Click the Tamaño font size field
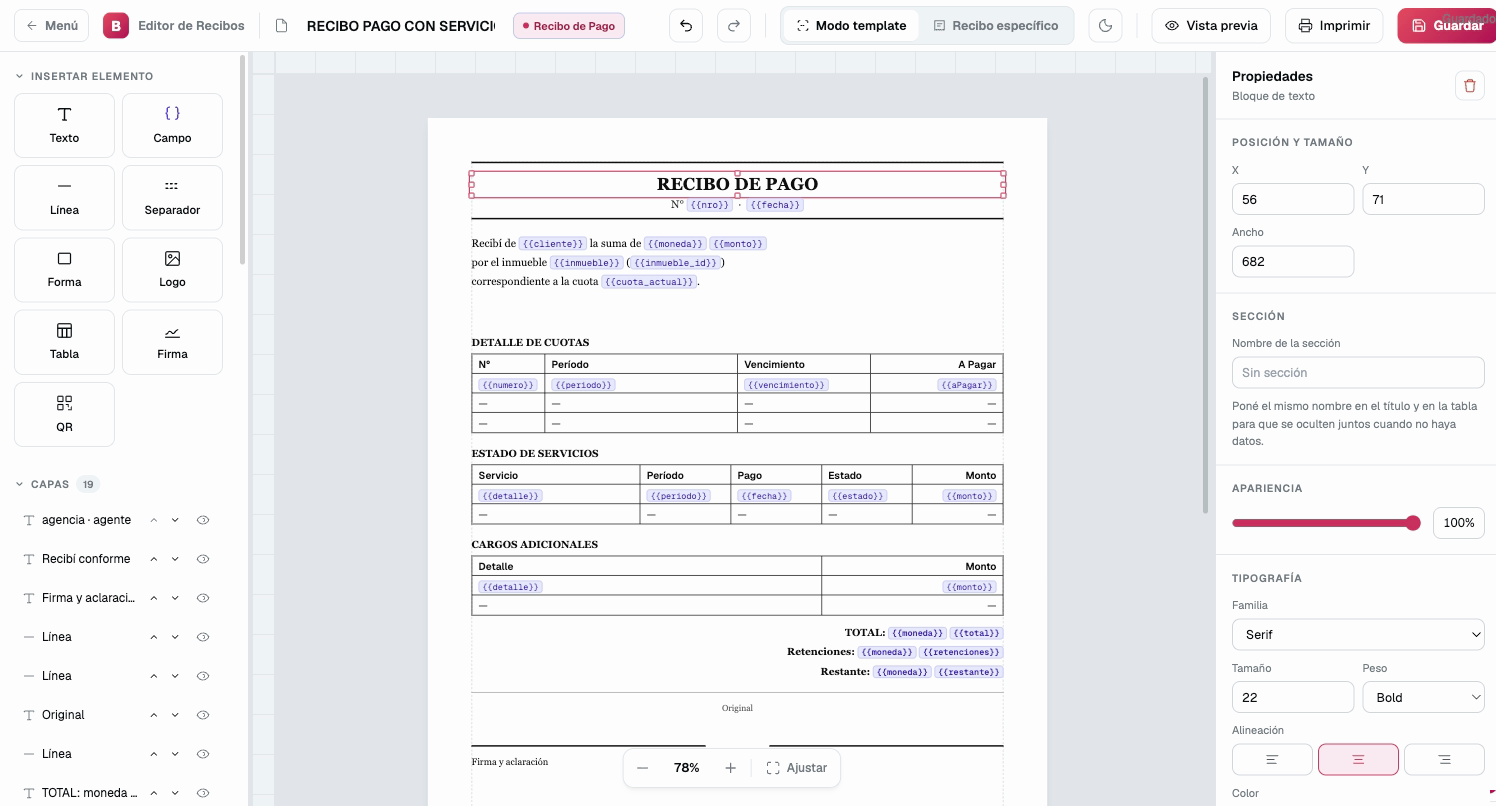 [1293, 697]
